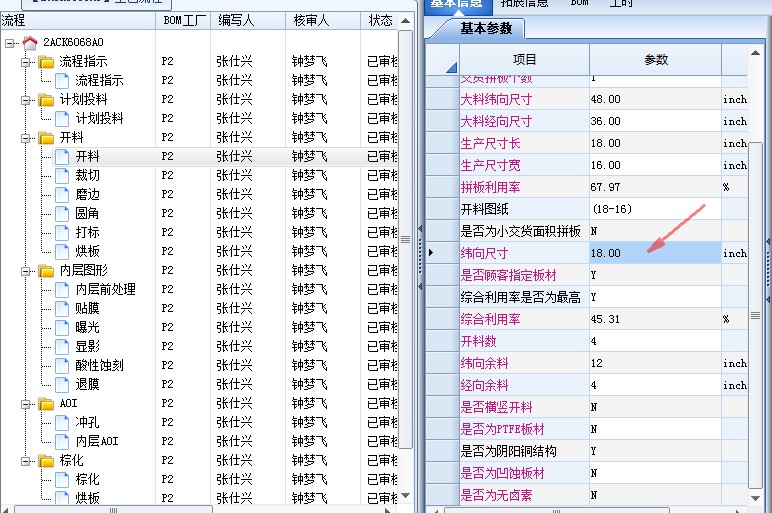Click the document icon beside 贴膜
This screenshot has height=513, width=772.
pos(62,309)
